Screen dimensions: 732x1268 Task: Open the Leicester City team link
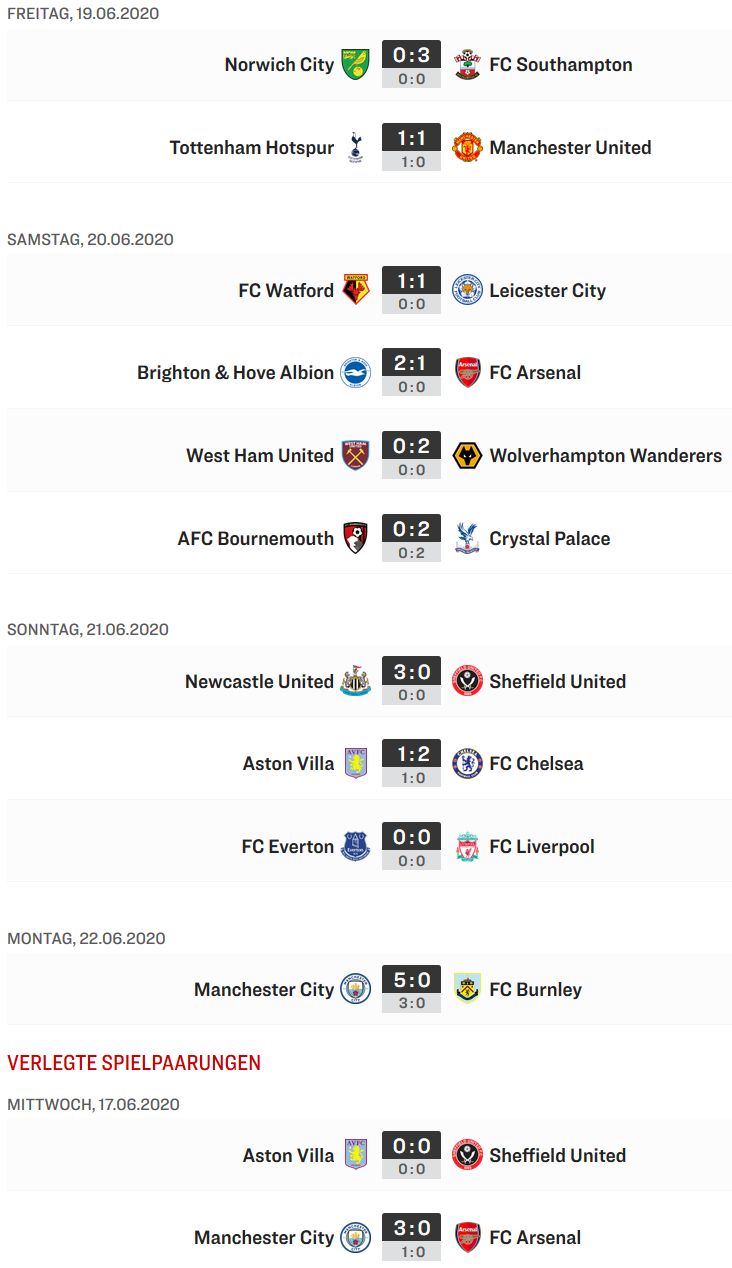(x=547, y=291)
